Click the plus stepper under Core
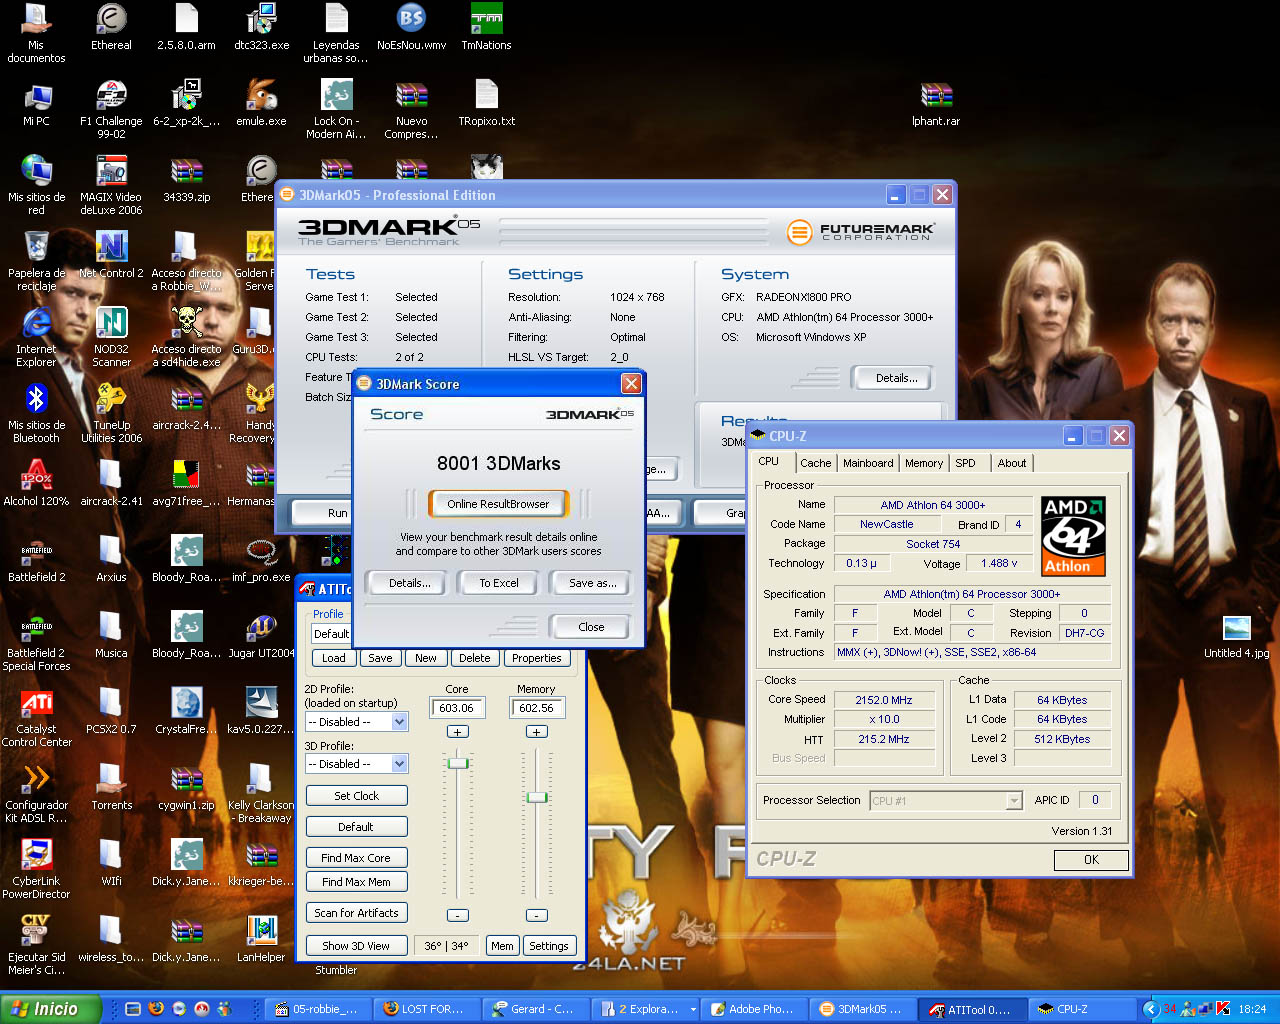This screenshot has height=1024, width=1280. click(x=457, y=732)
